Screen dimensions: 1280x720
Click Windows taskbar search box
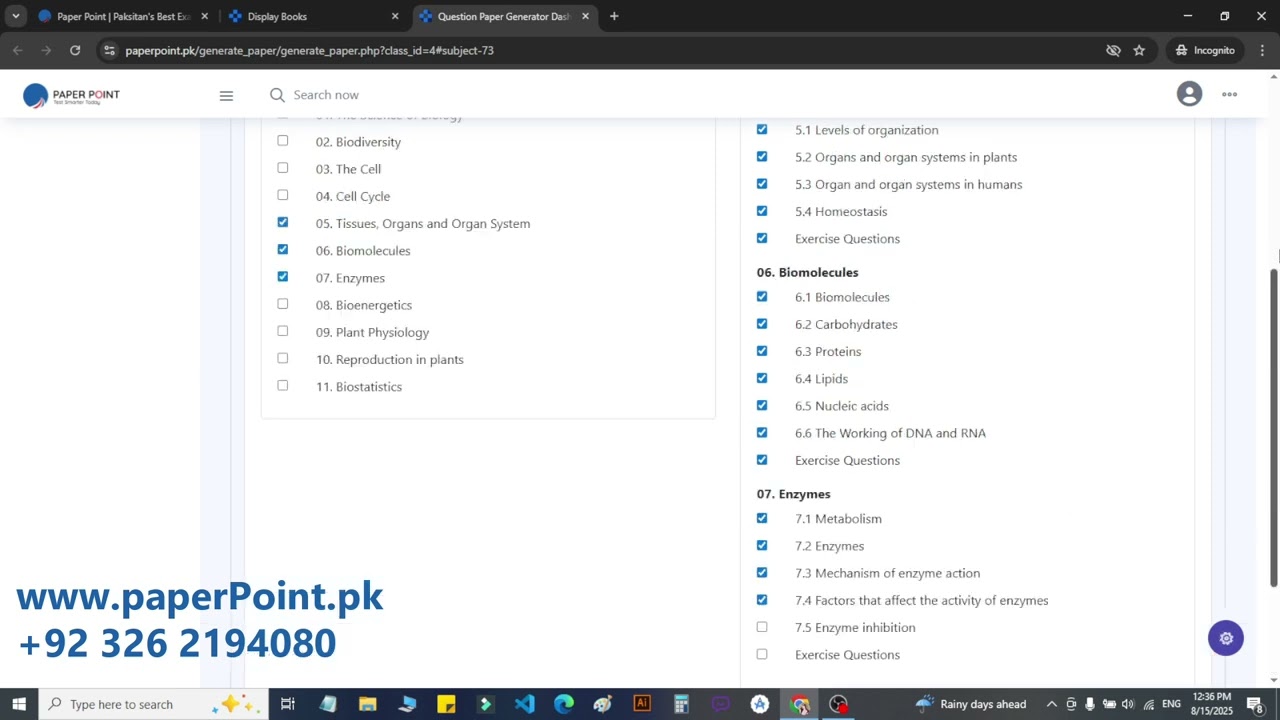153,704
